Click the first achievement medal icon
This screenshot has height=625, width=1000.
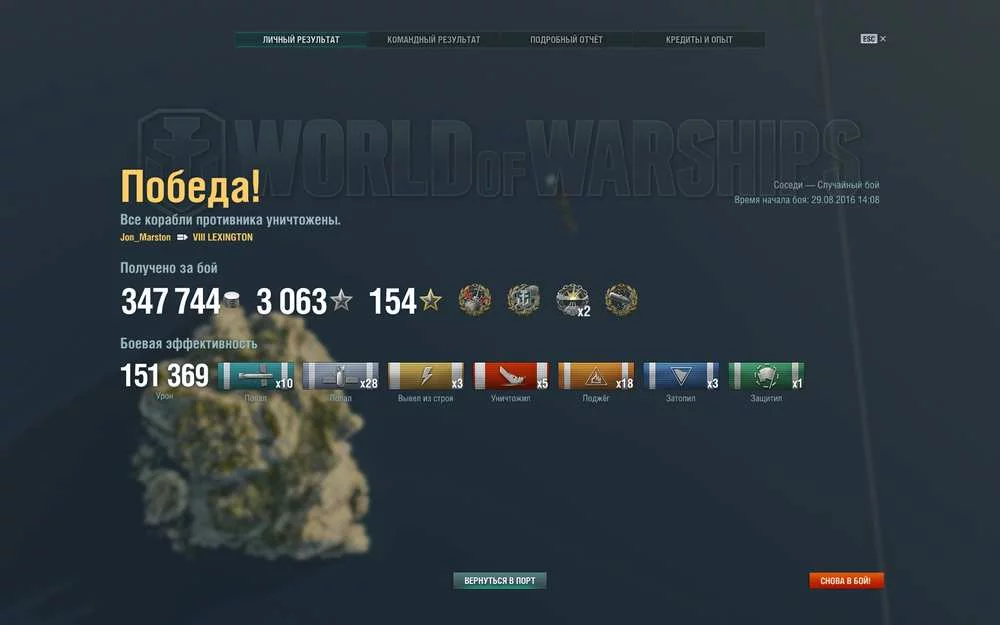point(475,300)
